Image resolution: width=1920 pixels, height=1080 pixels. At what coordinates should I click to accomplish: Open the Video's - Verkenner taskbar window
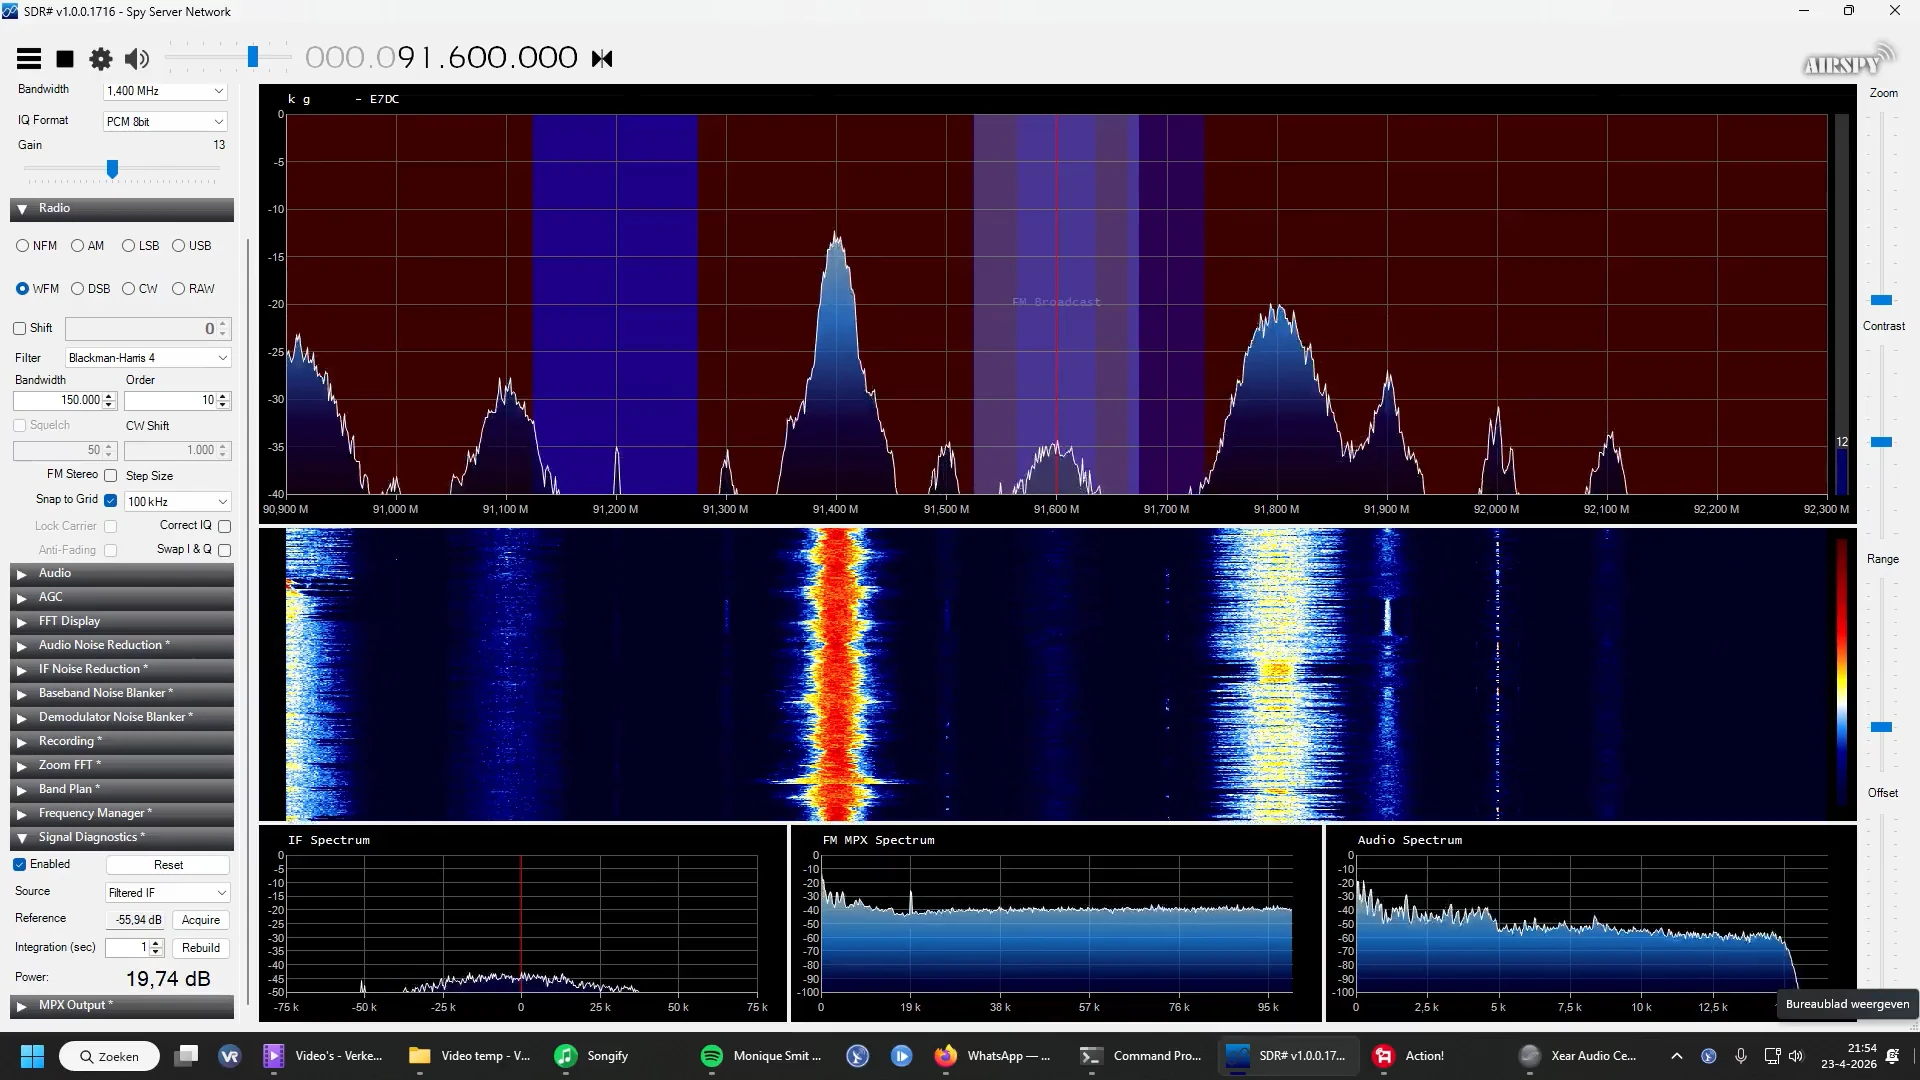[x=324, y=1056]
